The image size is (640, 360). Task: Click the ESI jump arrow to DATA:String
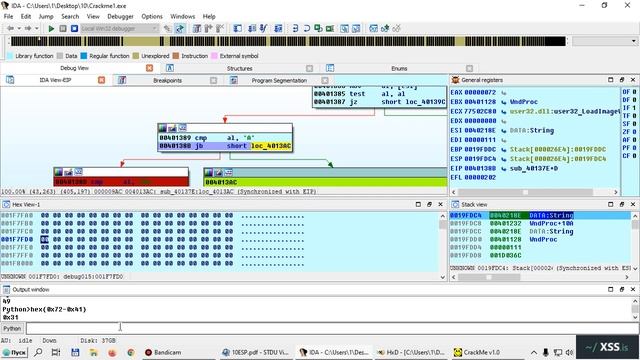point(504,131)
